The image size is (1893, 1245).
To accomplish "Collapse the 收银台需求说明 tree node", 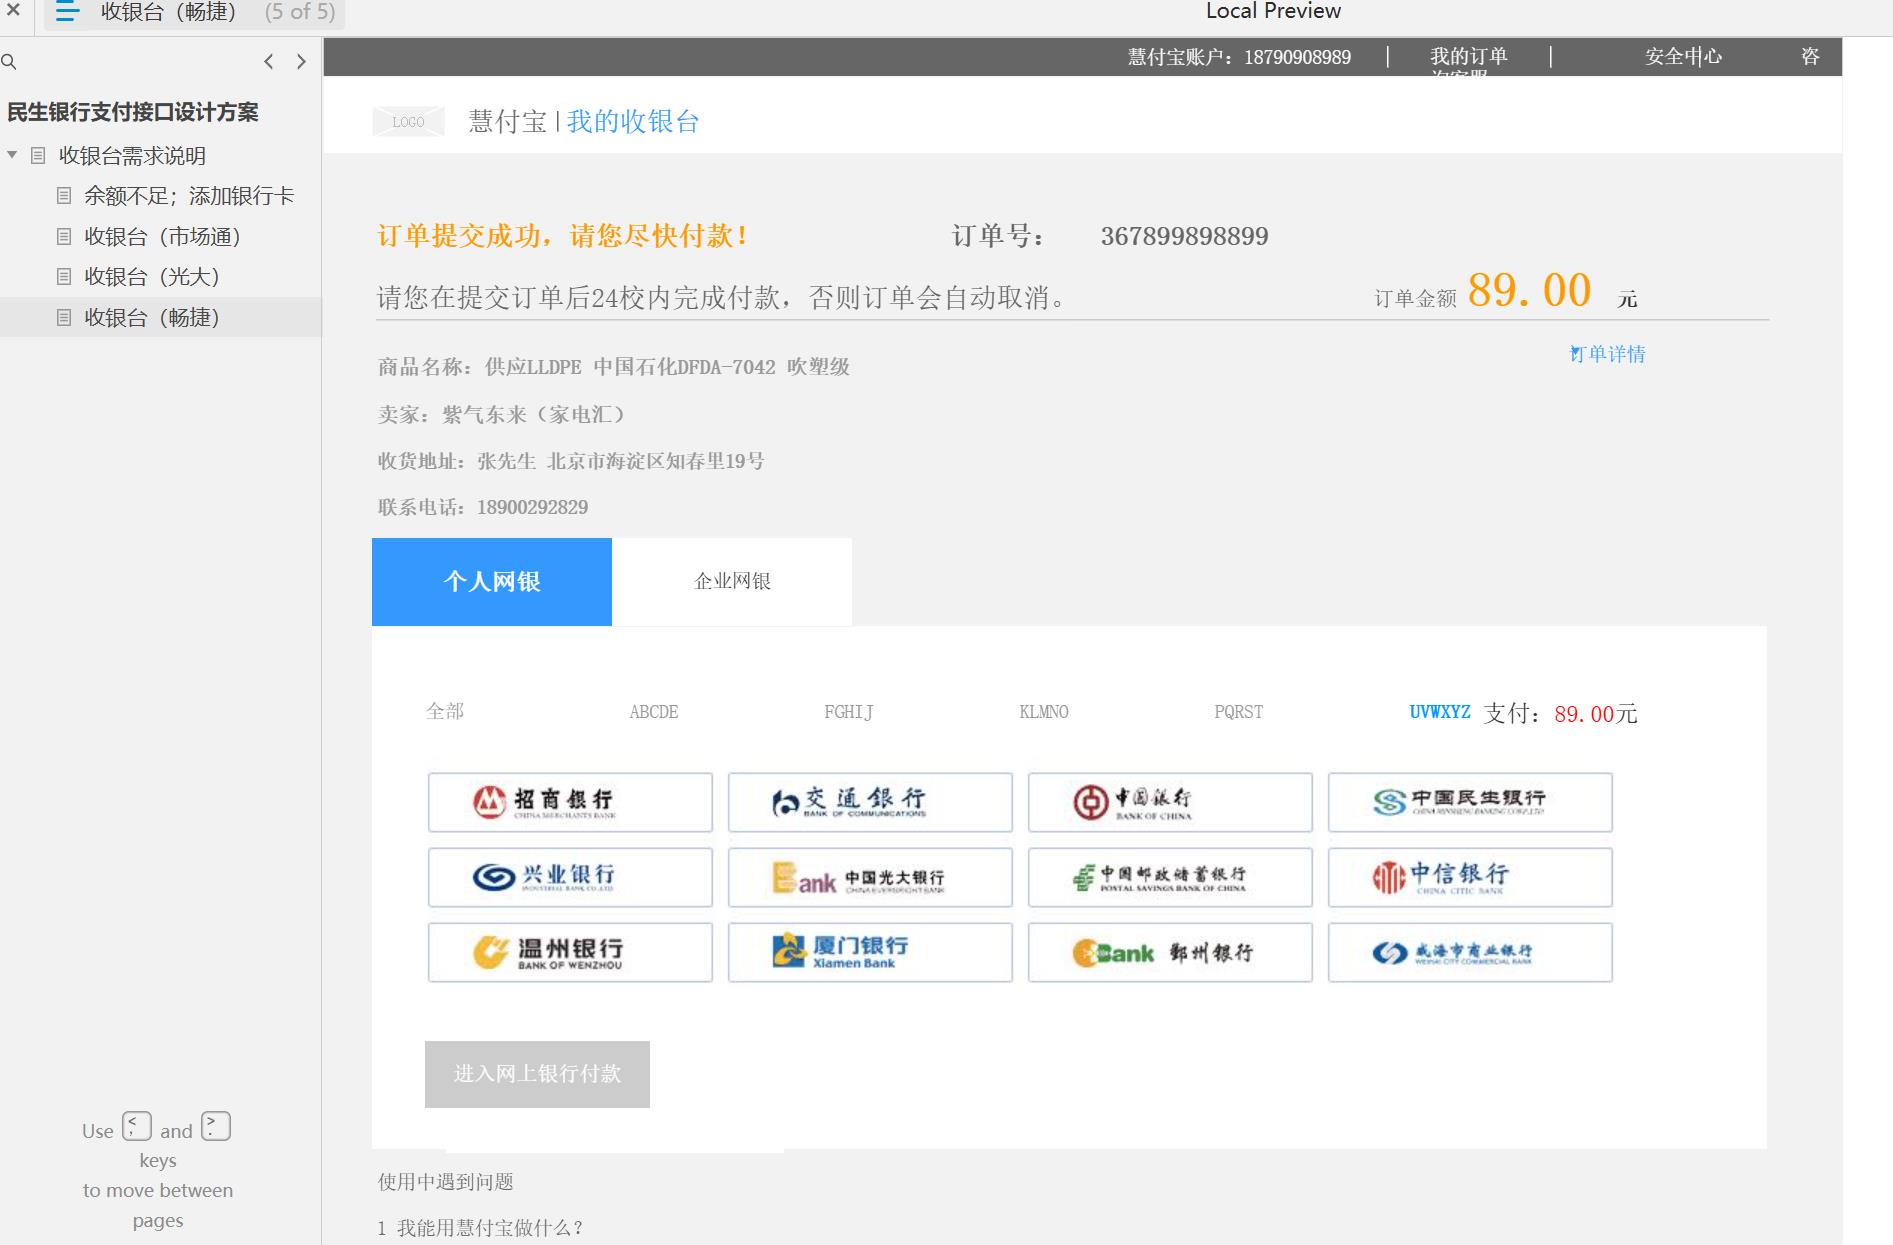I will click(12, 155).
